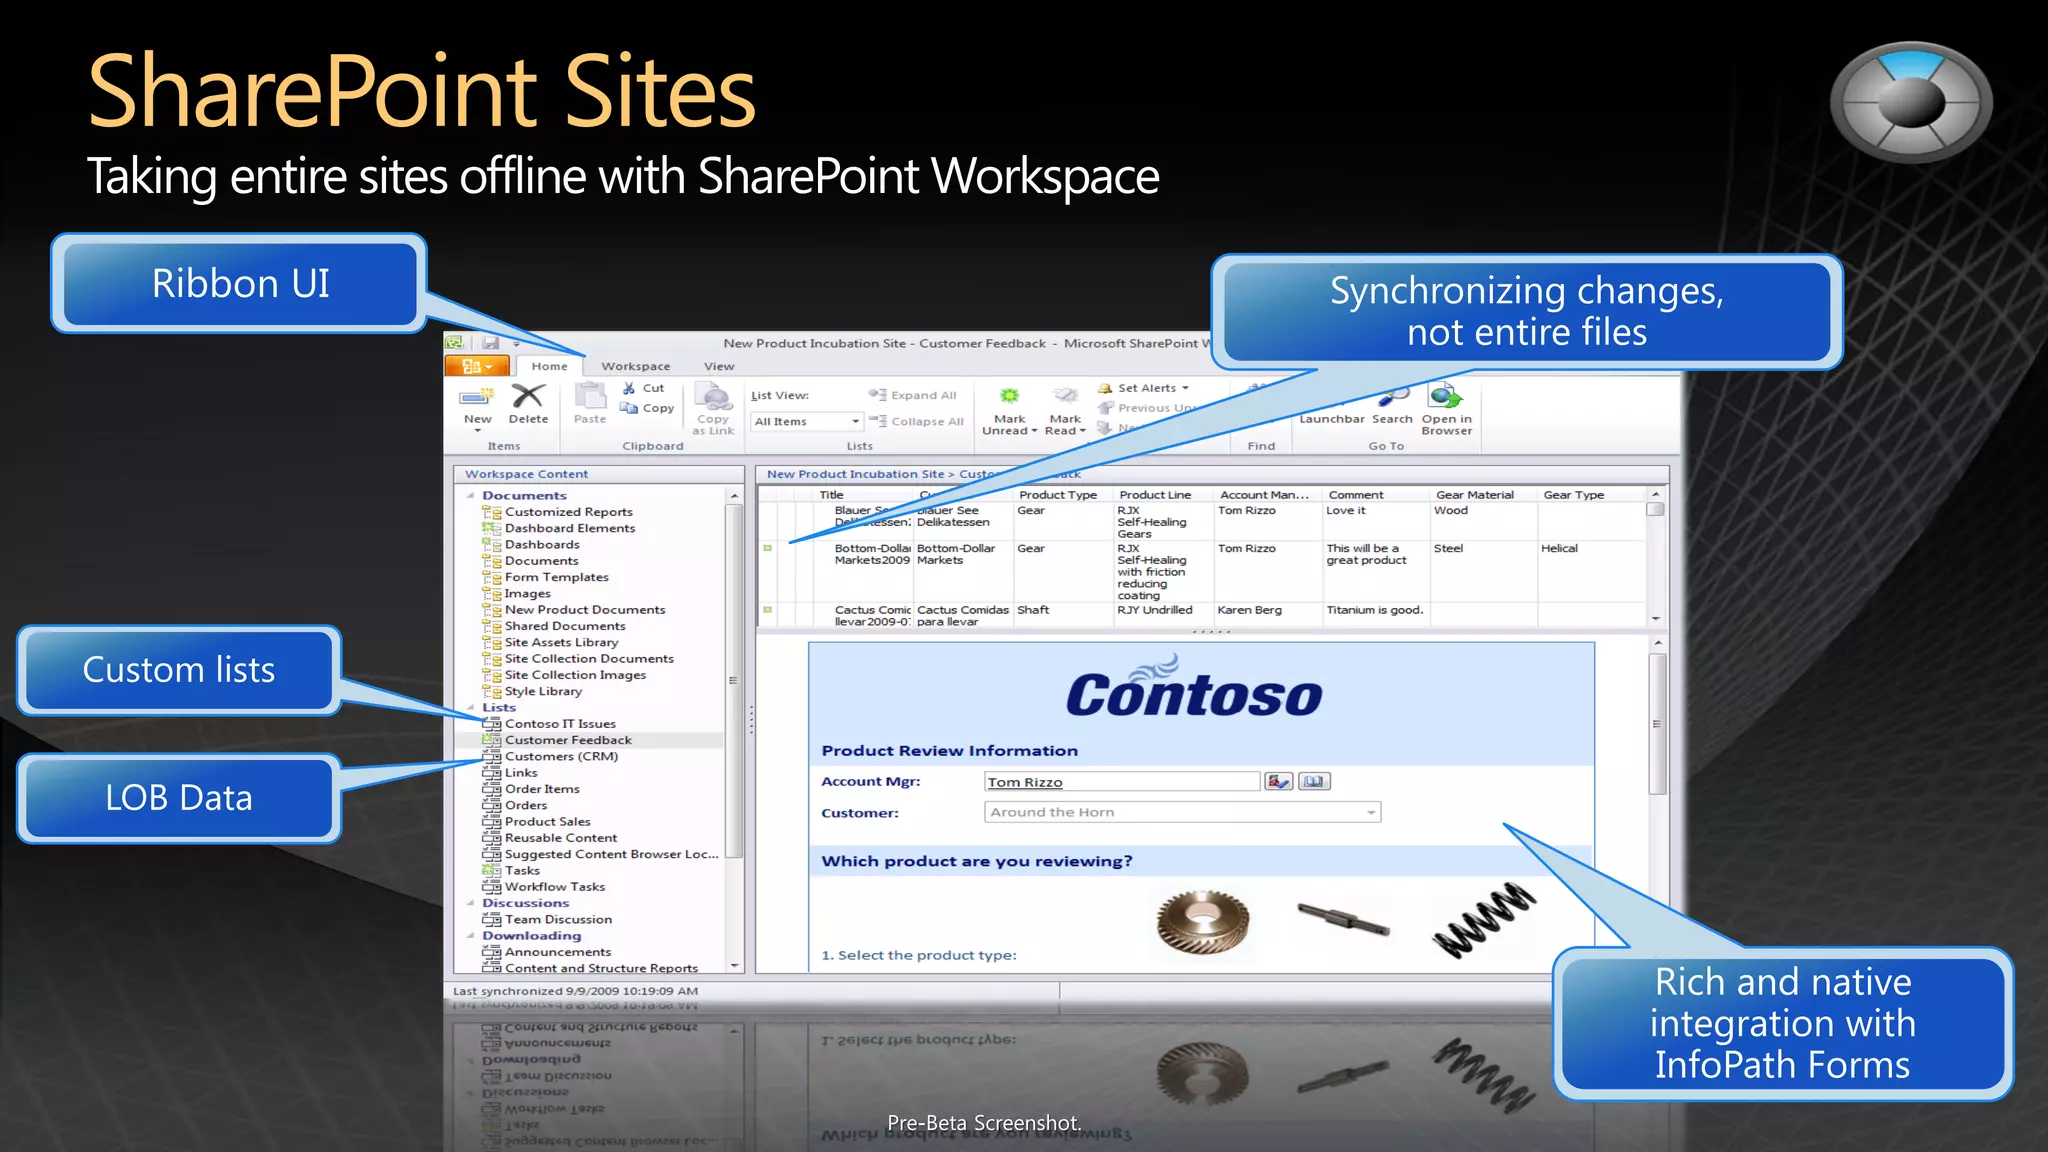Open the Dashboards document library
Image resolution: width=2048 pixels, height=1152 pixels.
542,545
